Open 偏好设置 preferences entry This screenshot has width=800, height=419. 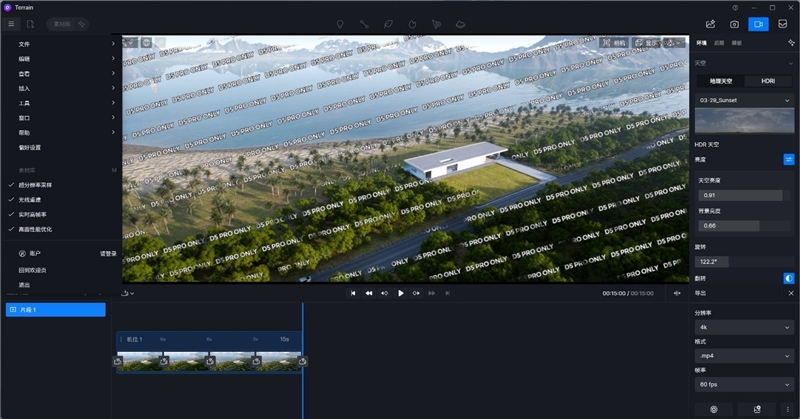(x=30, y=147)
